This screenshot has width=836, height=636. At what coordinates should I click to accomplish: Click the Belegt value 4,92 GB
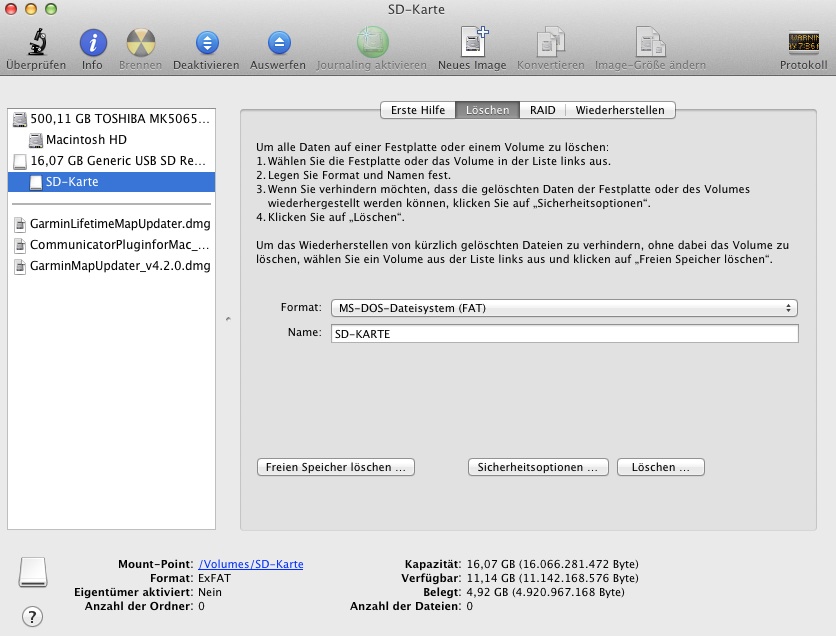pyautogui.click(x=545, y=592)
